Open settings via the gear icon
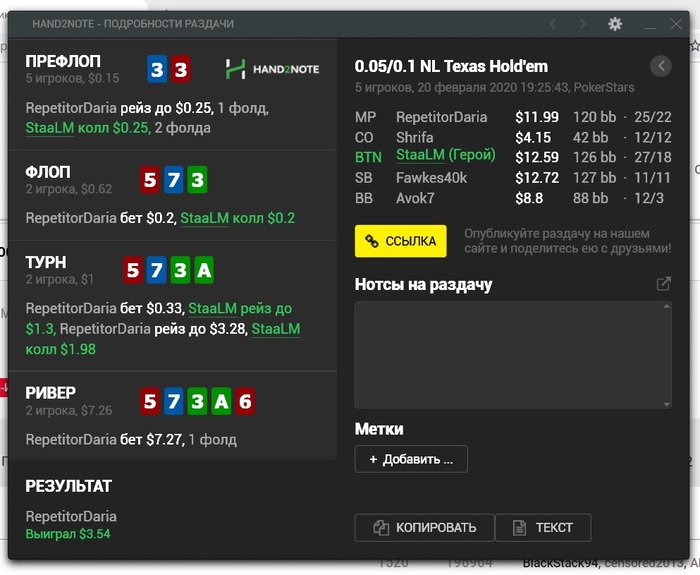This screenshot has height=575, width=700. [615, 24]
